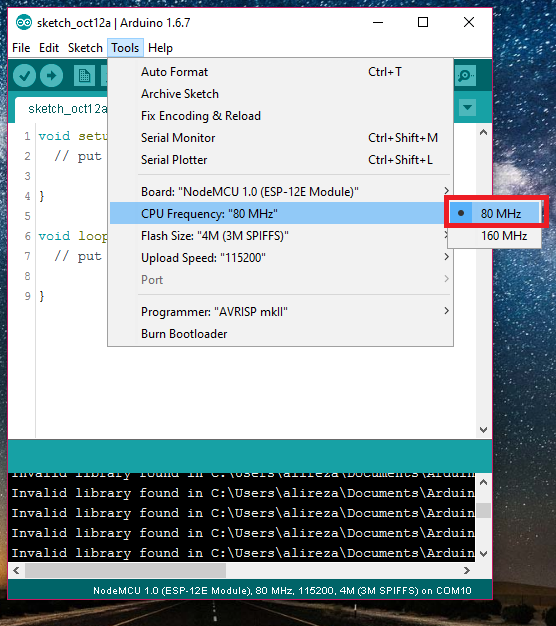Screen dimensions: 556x626
Task: Click the editor scroll down arrow
Action: pyautogui.click(x=483, y=430)
